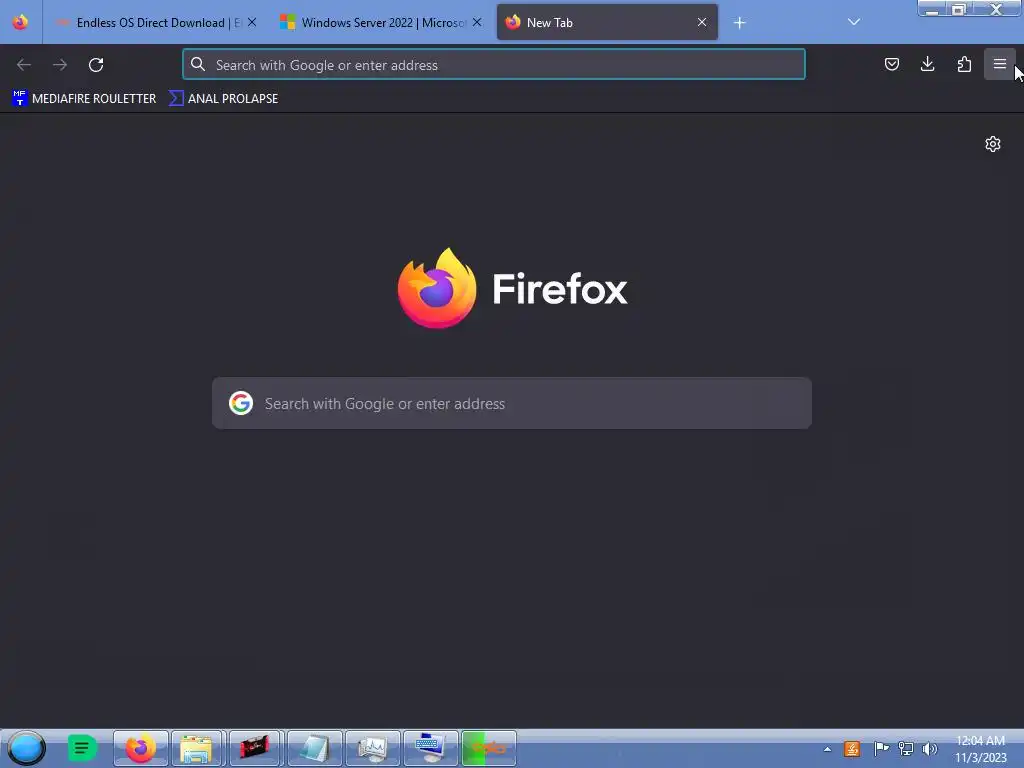Click the Save to Pocket icon
The width and height of the screenshot is (1024, 768).
click(891, 64)
